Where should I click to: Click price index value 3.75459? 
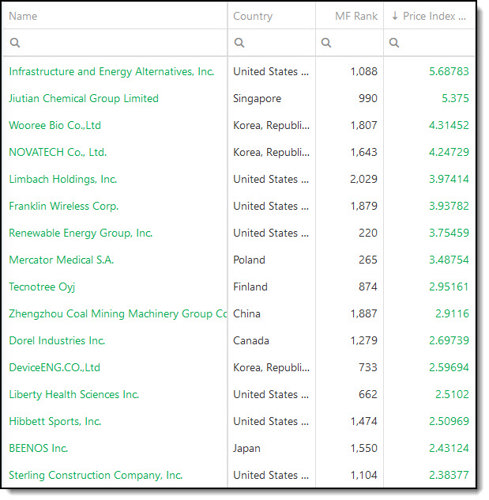tap(449, 233)
